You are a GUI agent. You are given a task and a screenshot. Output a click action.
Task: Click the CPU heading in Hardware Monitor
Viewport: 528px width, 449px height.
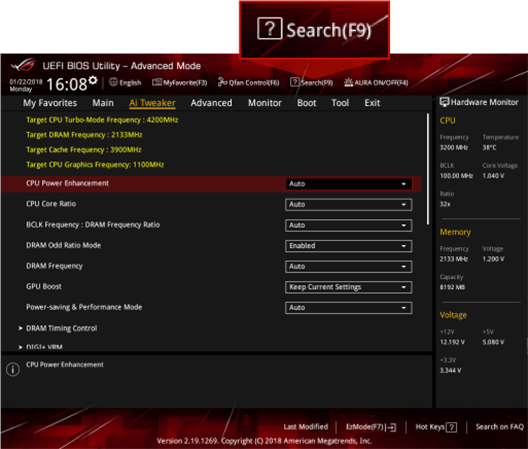(448, 121)
